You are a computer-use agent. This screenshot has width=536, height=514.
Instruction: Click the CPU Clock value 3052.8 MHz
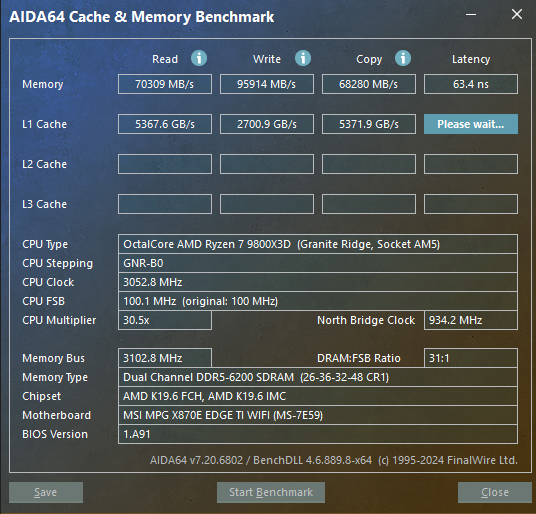click(318, 282)
